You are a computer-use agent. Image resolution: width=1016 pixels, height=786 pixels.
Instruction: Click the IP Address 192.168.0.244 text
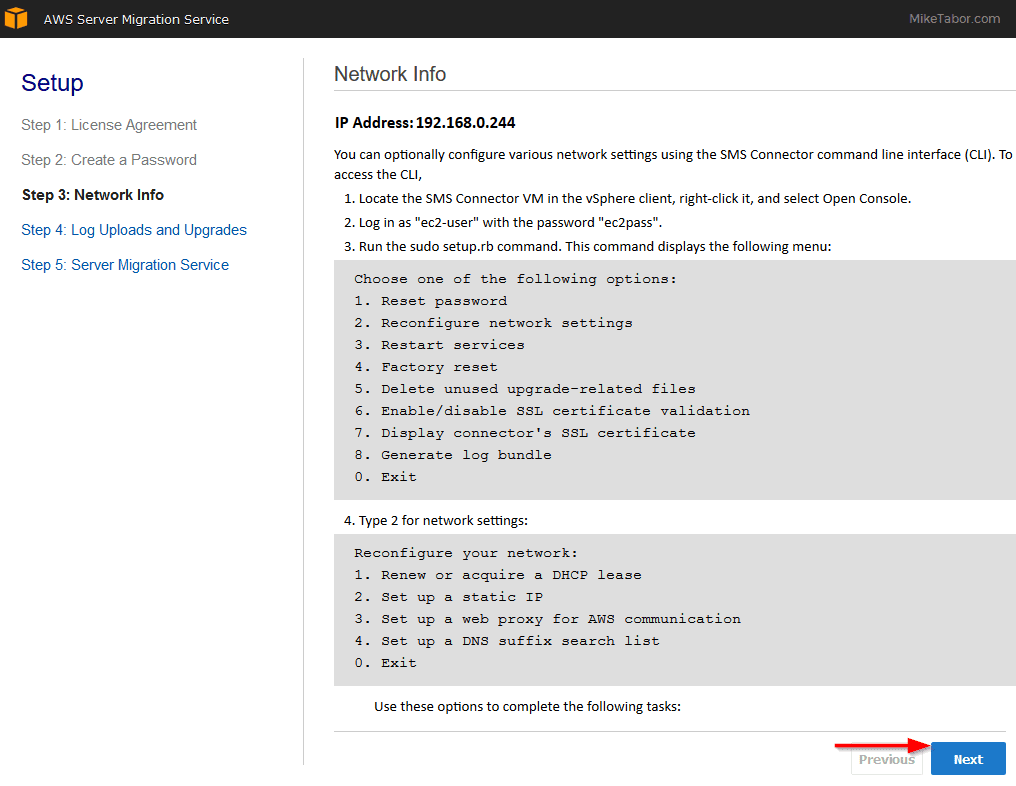point(425,122)
